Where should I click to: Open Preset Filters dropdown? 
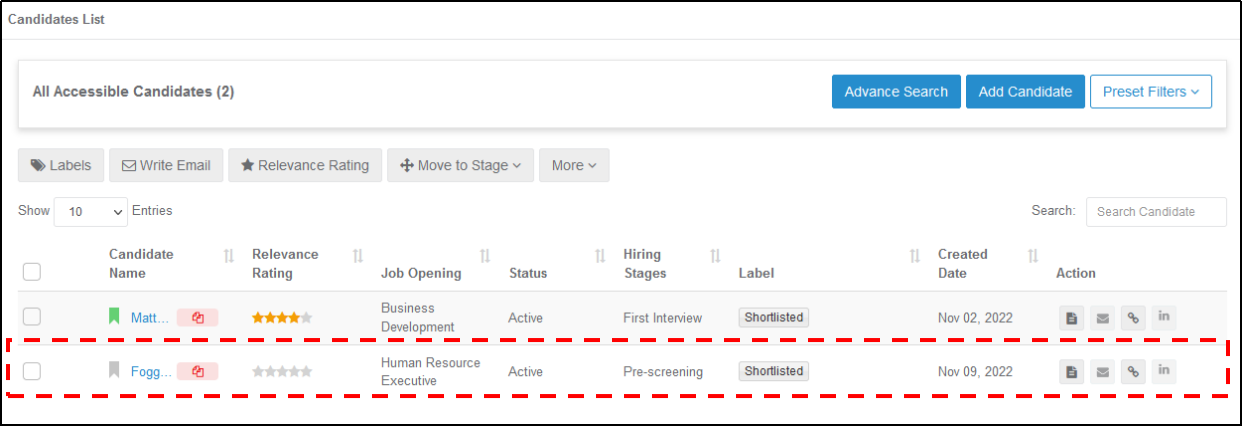tap(1151, 91)
